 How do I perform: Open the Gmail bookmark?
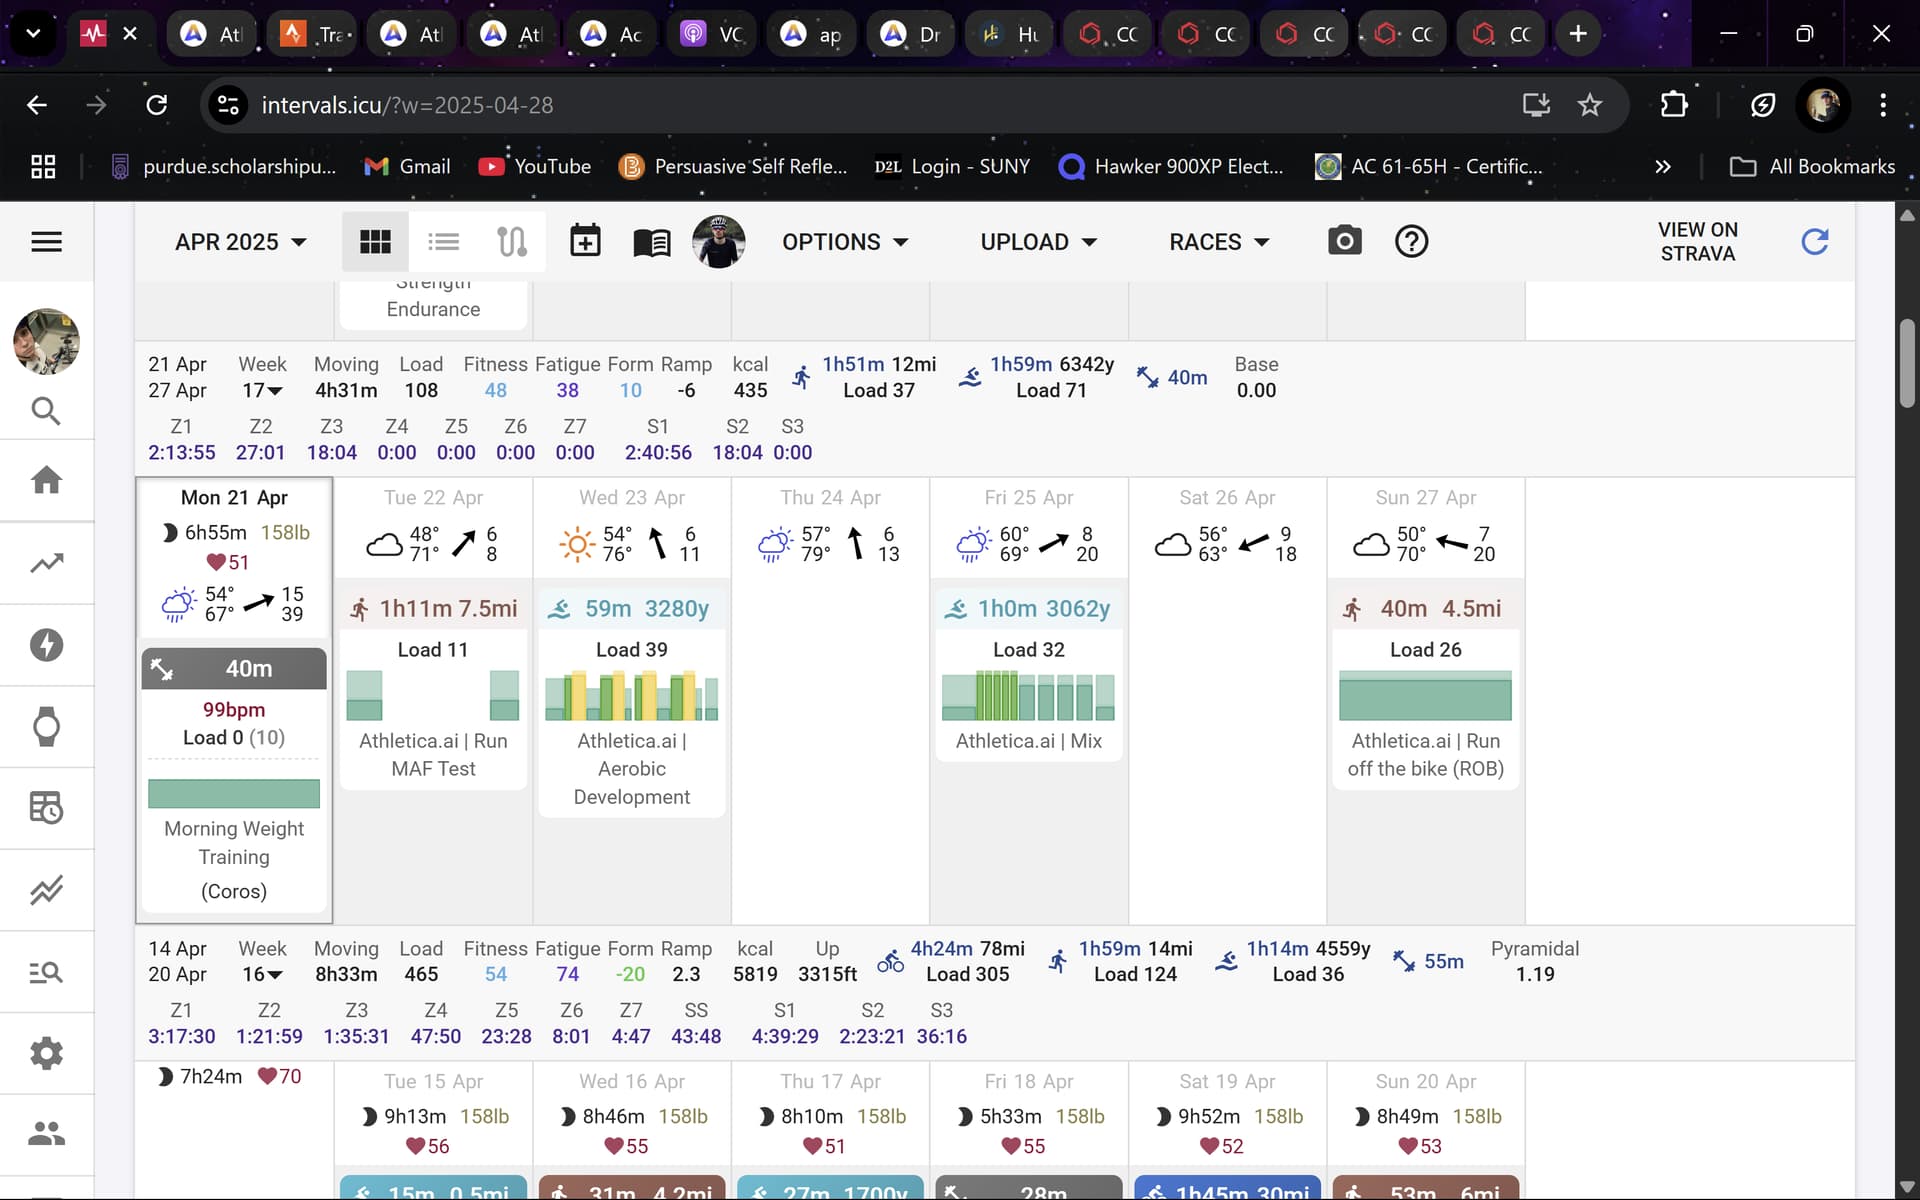407,167
